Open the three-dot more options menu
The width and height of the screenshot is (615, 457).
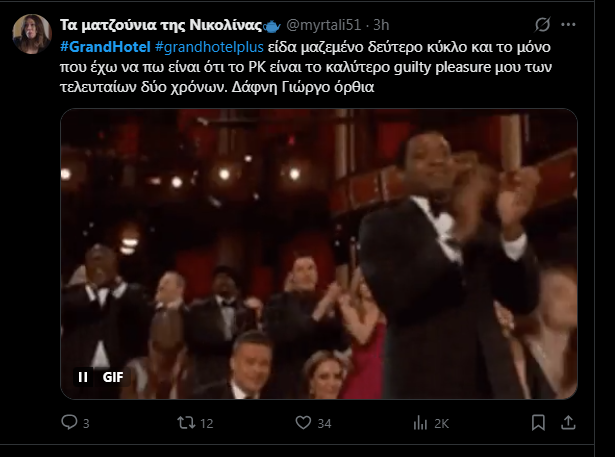click(x=568, y=25)
